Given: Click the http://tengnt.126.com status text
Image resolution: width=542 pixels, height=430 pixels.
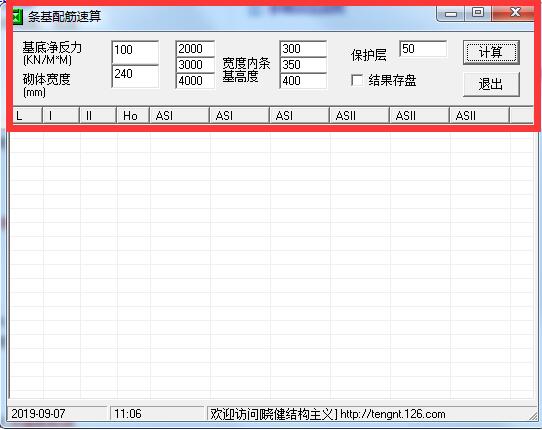Looking at the screenshot, I should pos(393,414).
